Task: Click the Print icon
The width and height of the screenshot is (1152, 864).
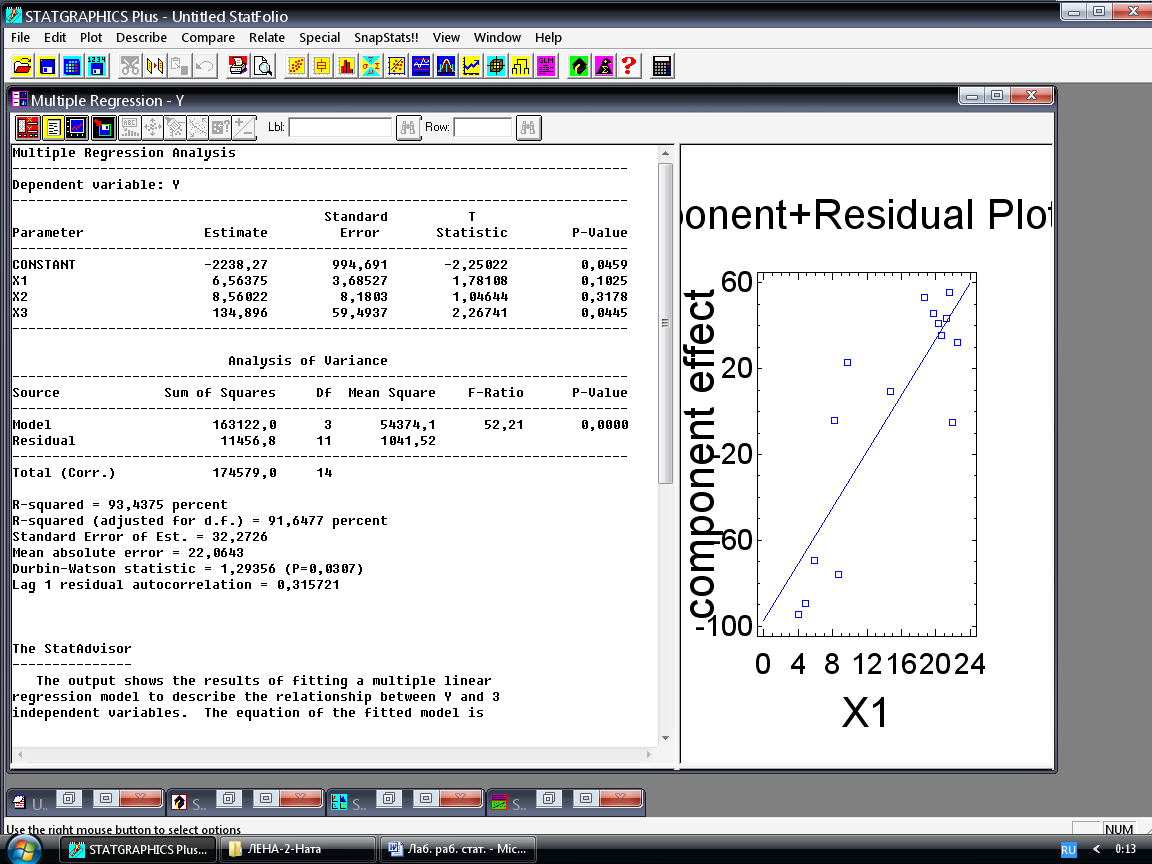Action: click(x=238, y=66)
